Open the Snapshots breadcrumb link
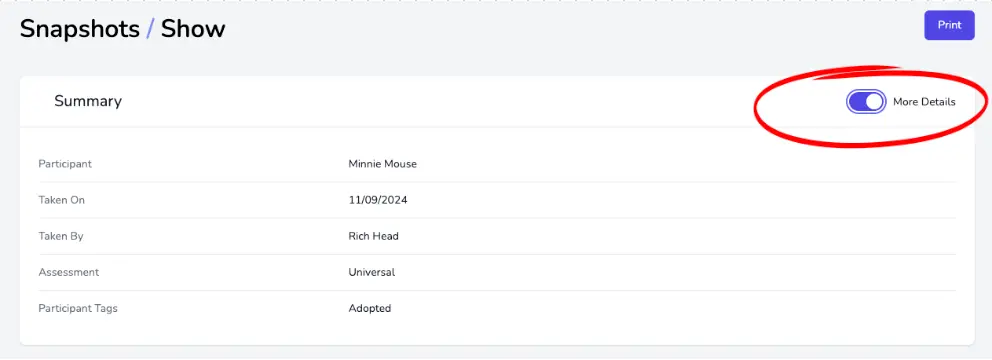This screenshot has height=360, width=992. tap(80, 29)
